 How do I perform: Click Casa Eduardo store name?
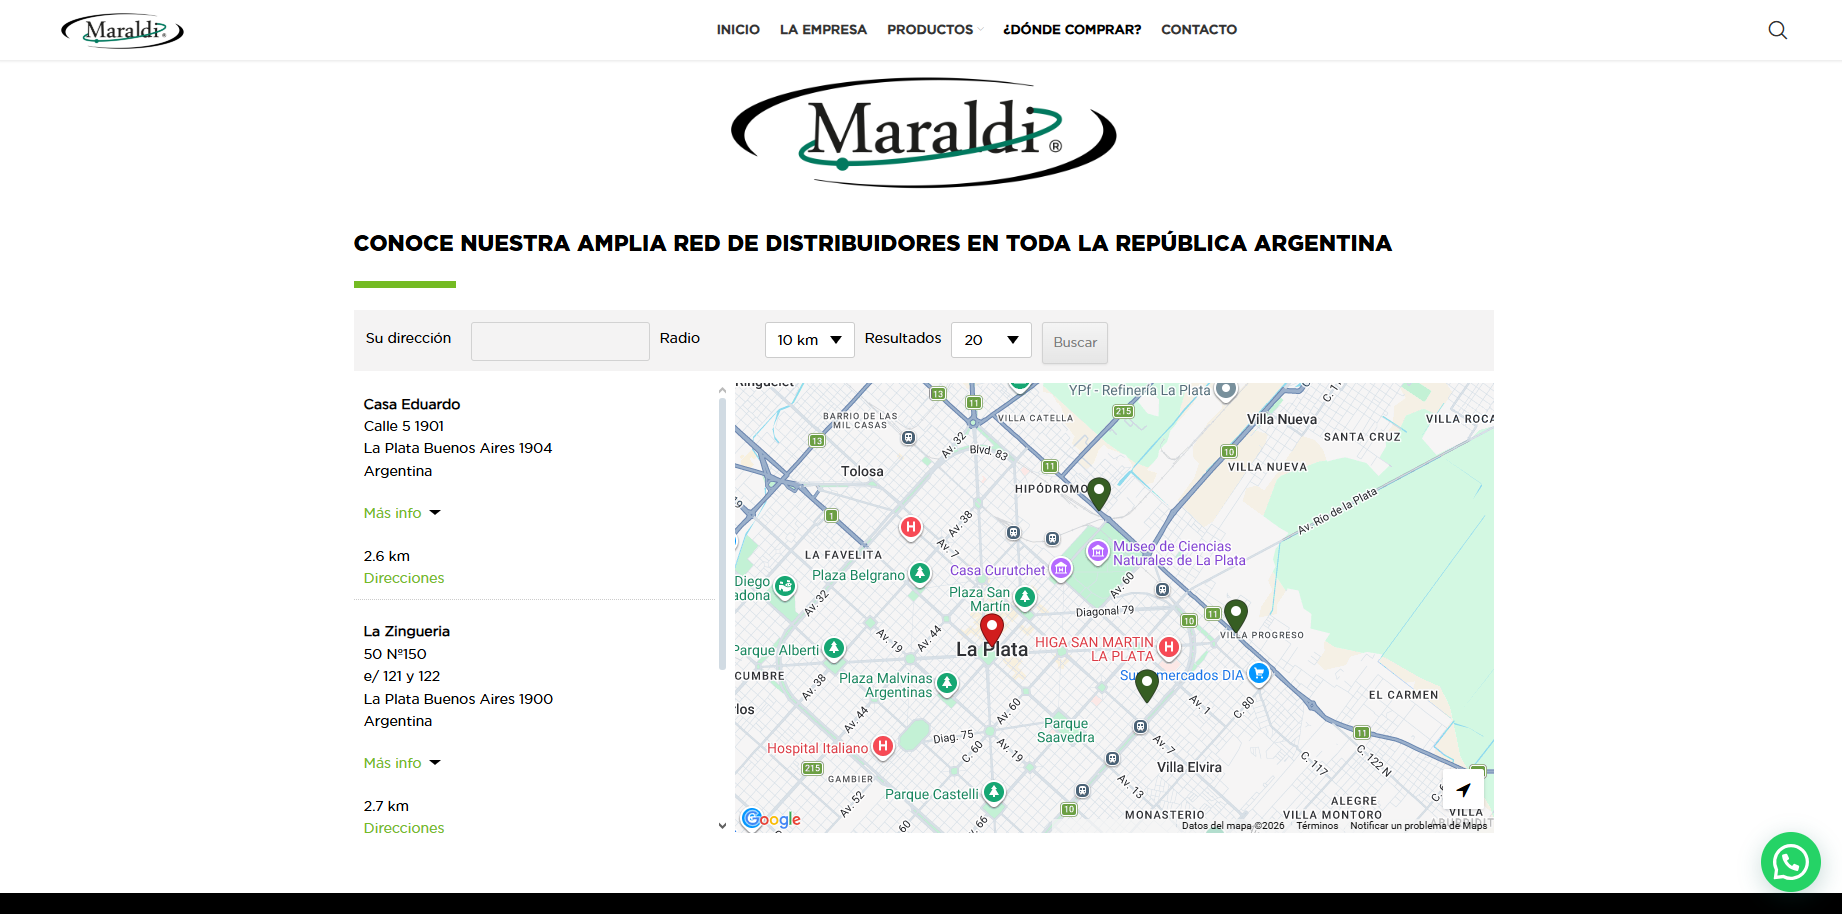(x=412, y=404)
